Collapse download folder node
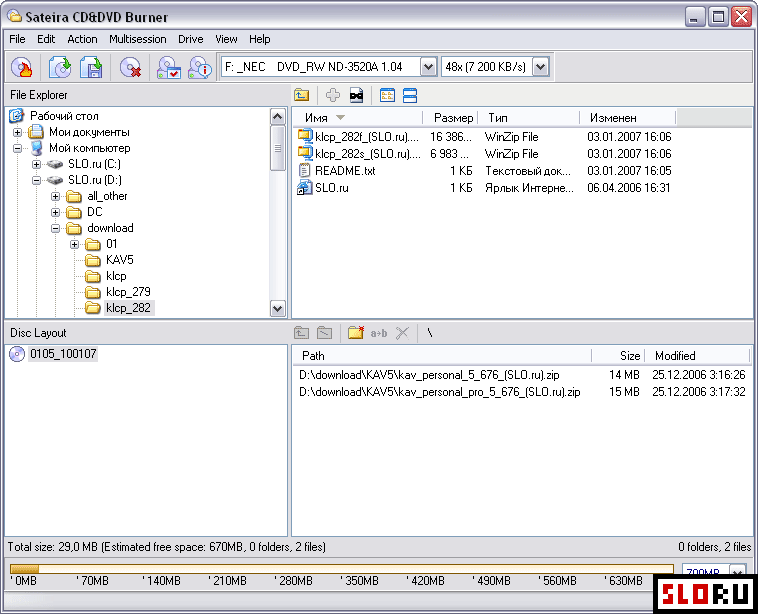The height and width of the screenshot is (614, 758). point(56,228)
